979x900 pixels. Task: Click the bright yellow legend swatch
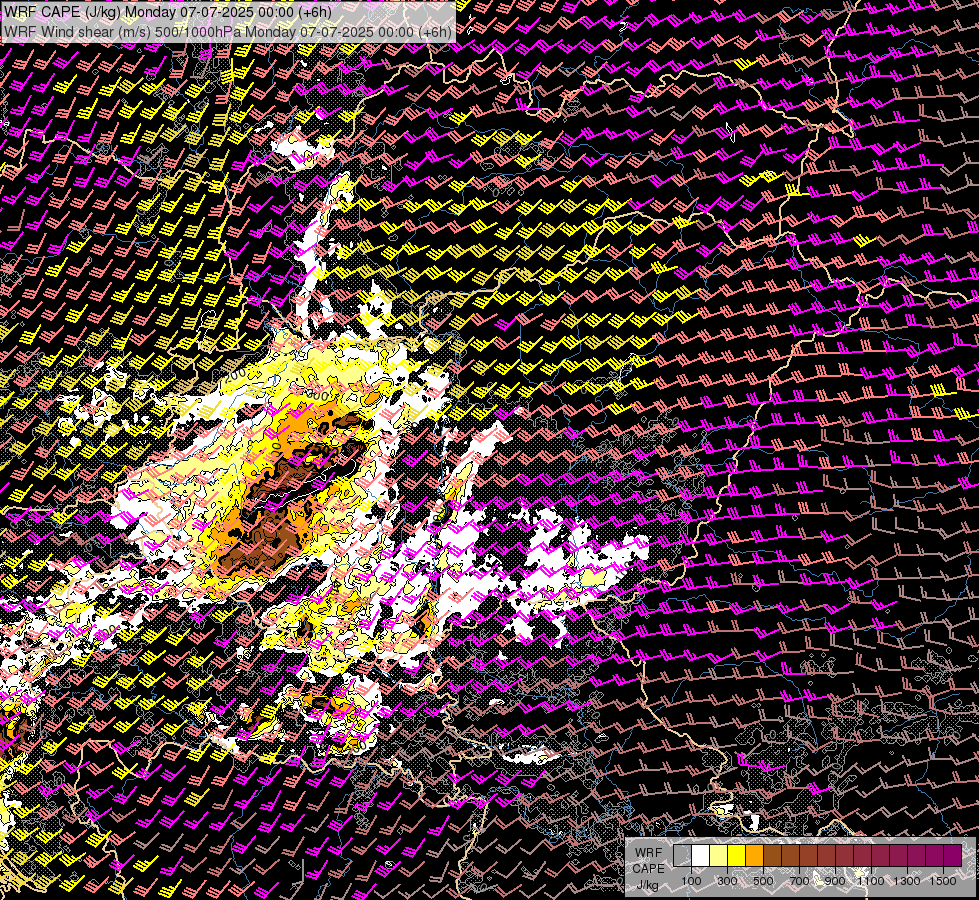pos(737,855)
